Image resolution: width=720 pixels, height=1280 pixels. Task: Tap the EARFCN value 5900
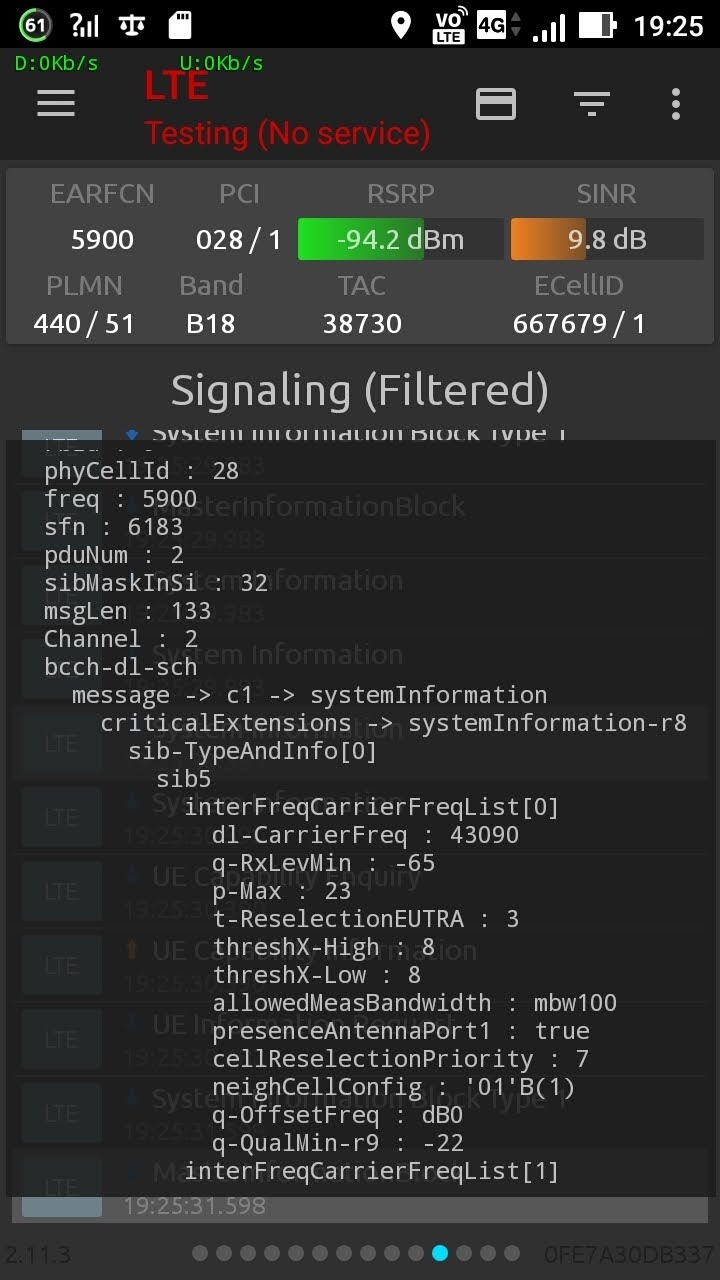tap(102, 240)
